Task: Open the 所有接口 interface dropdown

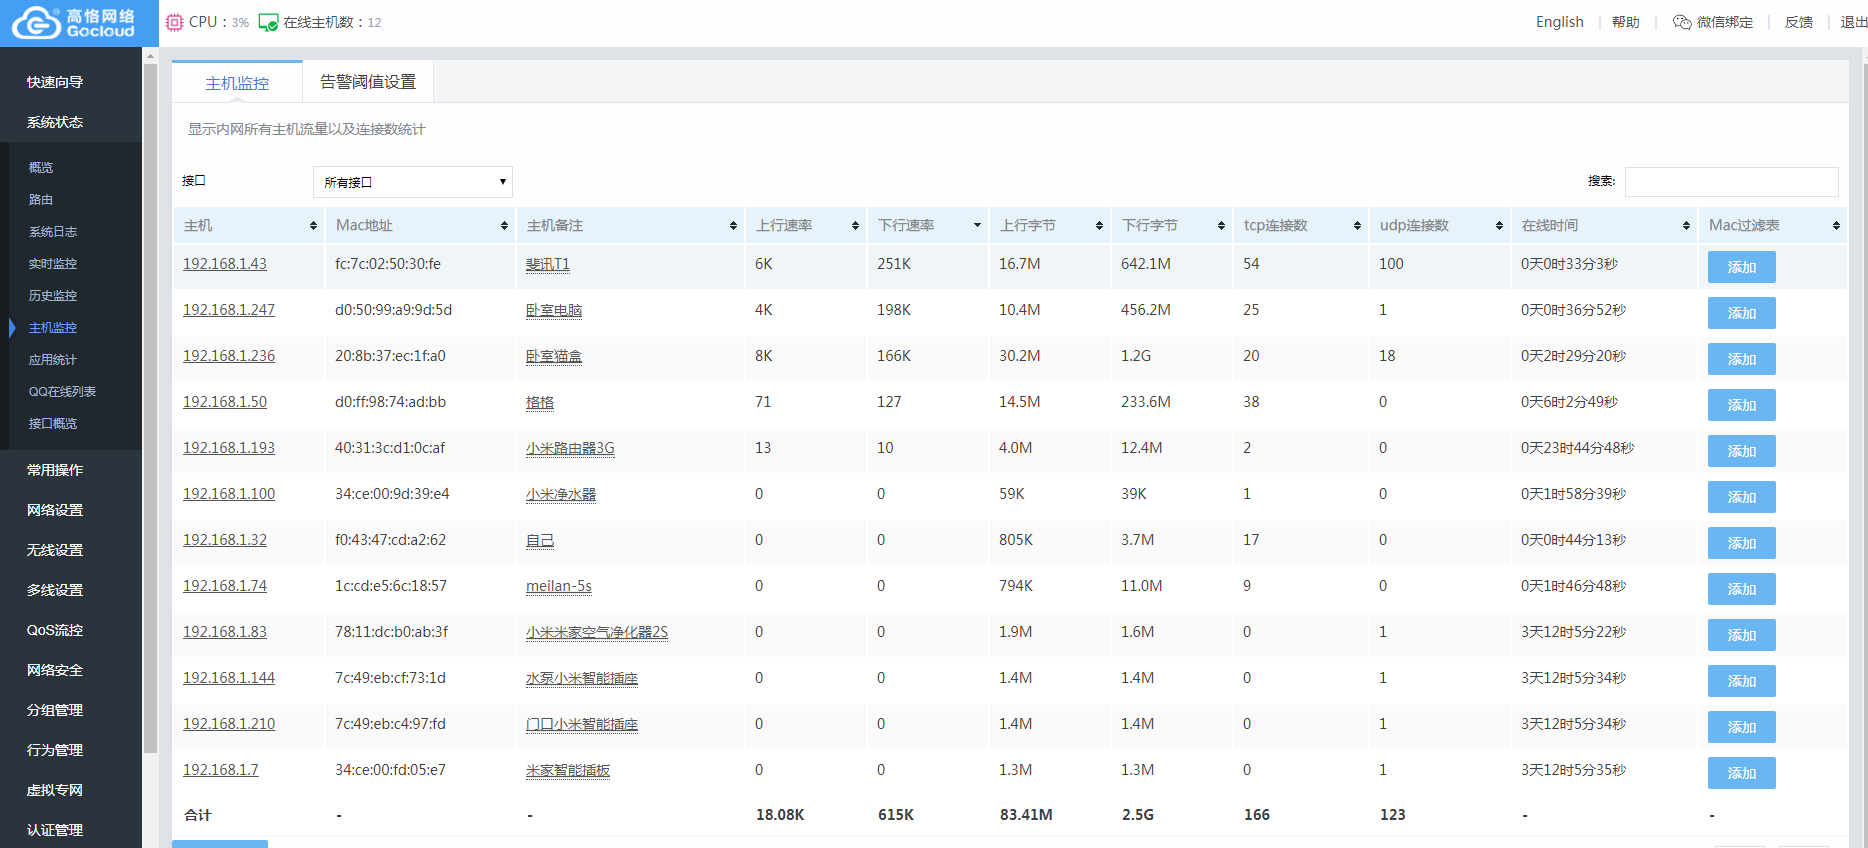Action: point(413,182)
